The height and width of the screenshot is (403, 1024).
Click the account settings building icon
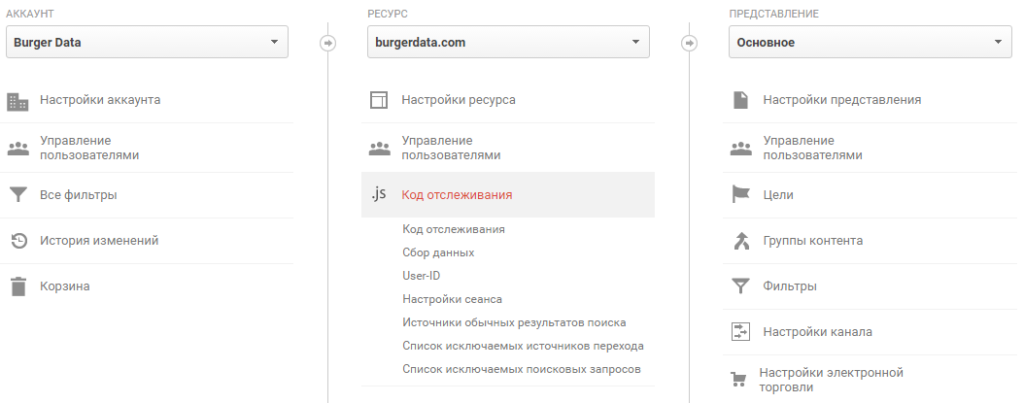pos(17,100)
